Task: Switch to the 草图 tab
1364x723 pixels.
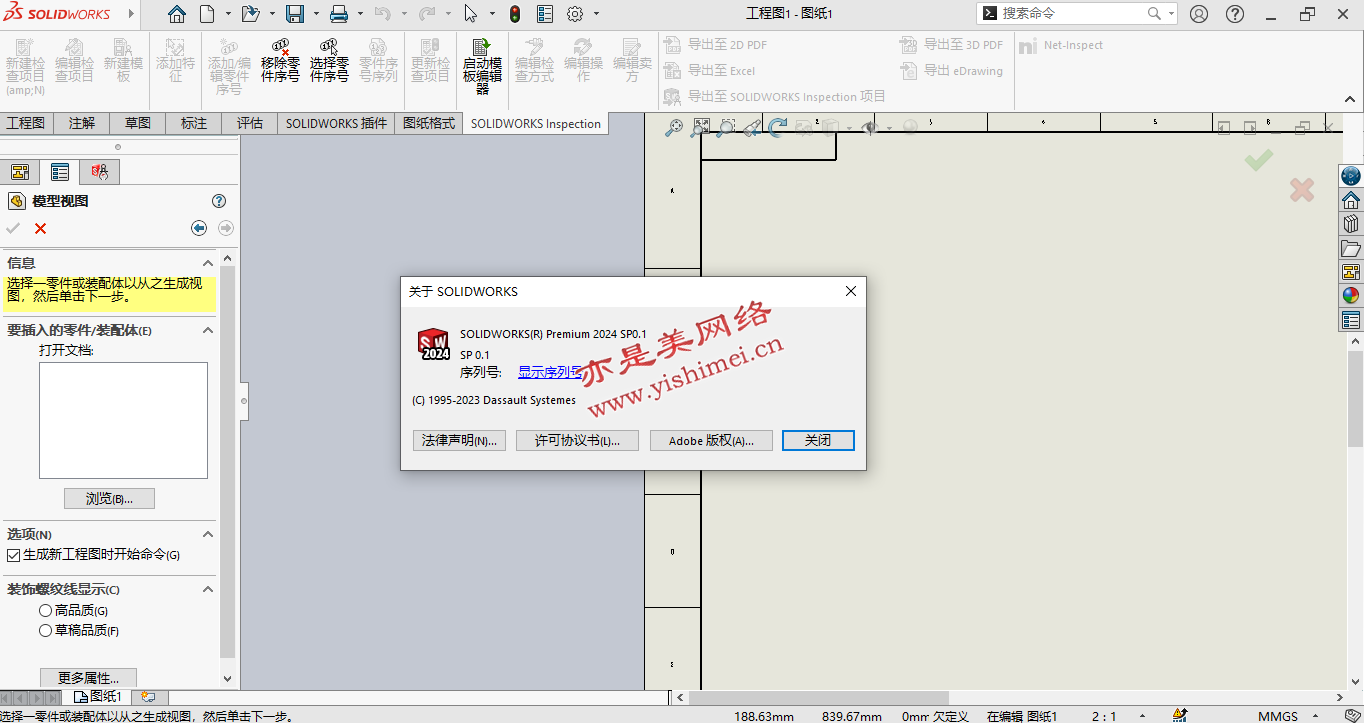Action: tap(138, 123)
